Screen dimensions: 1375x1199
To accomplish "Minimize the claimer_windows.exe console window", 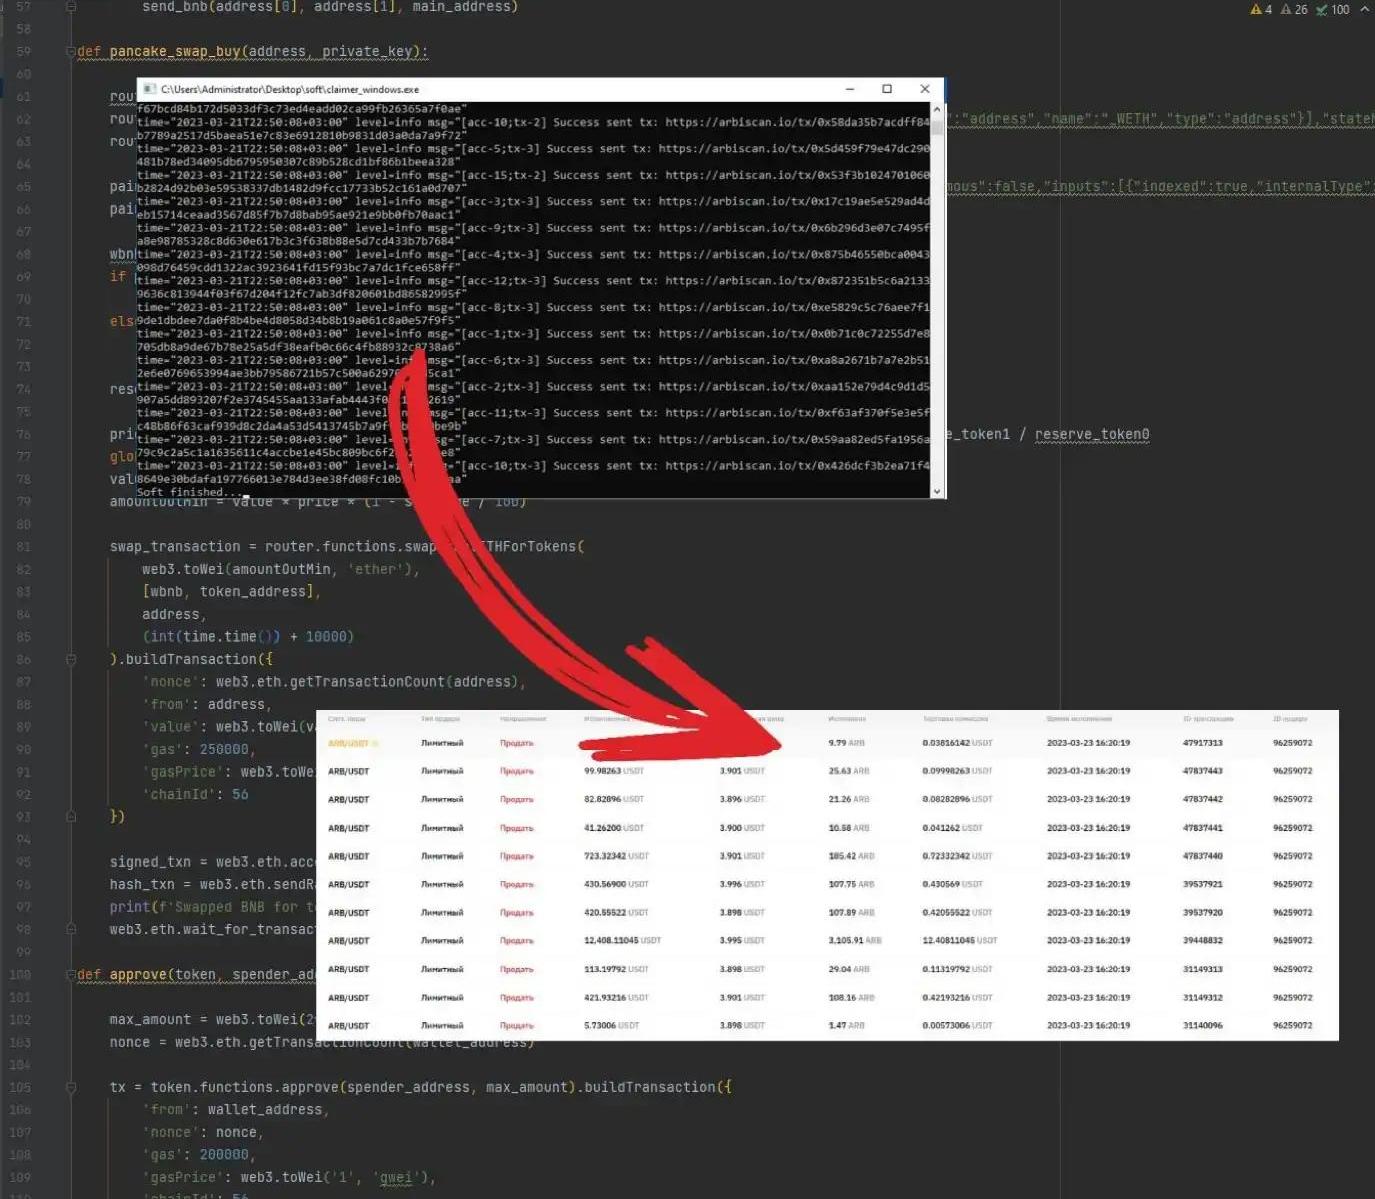I will [849, 89].
